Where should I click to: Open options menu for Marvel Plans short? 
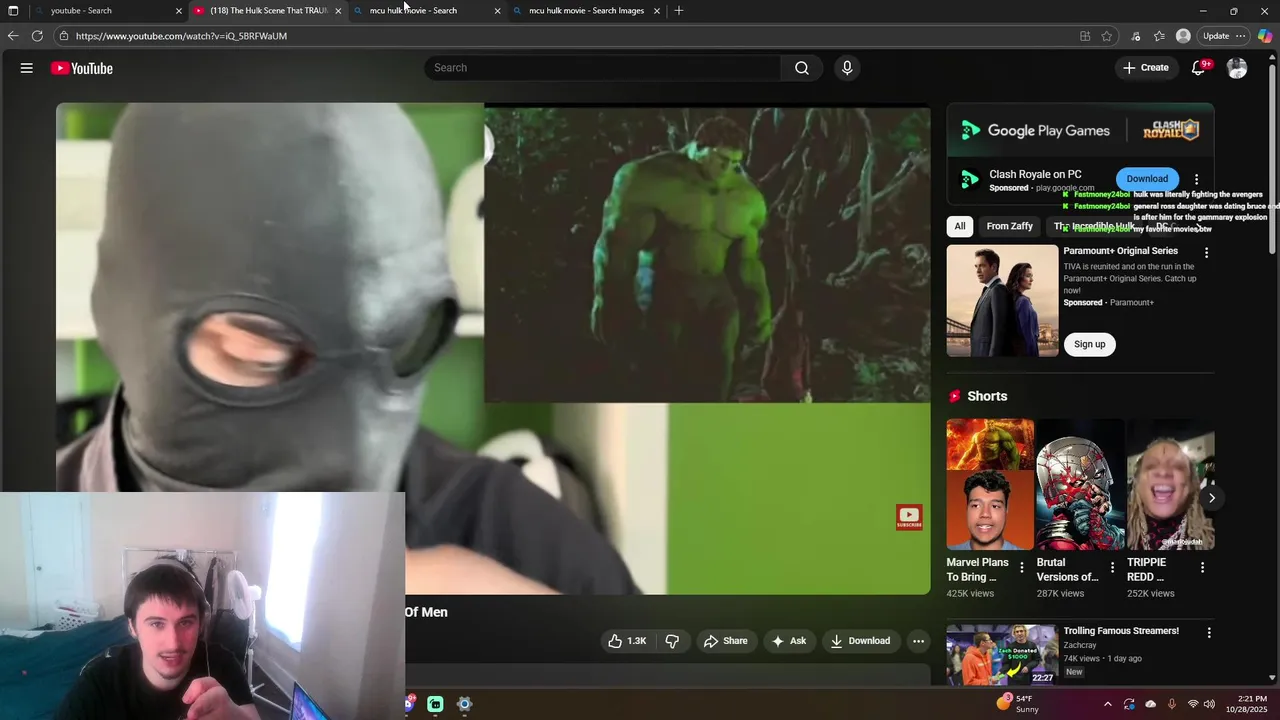(1021, 567)
